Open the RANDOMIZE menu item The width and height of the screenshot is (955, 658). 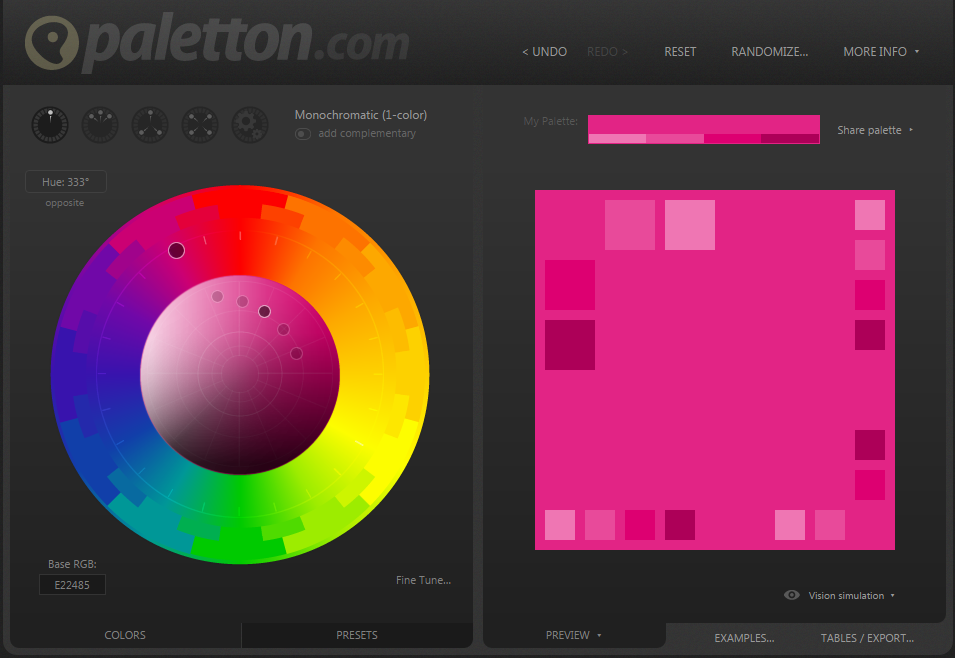(769, 52)
